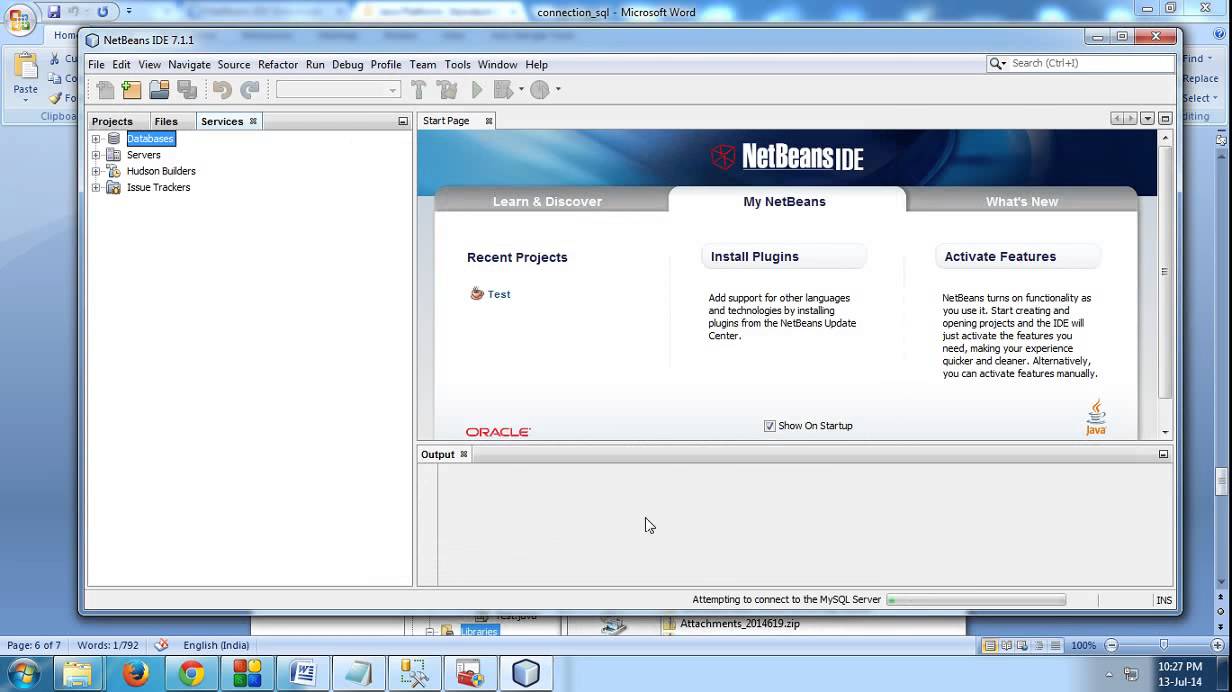Click the Oracle logo link
Viewport: 1232px width, 692px height.
pyautogui.click(x=498, y=432)
